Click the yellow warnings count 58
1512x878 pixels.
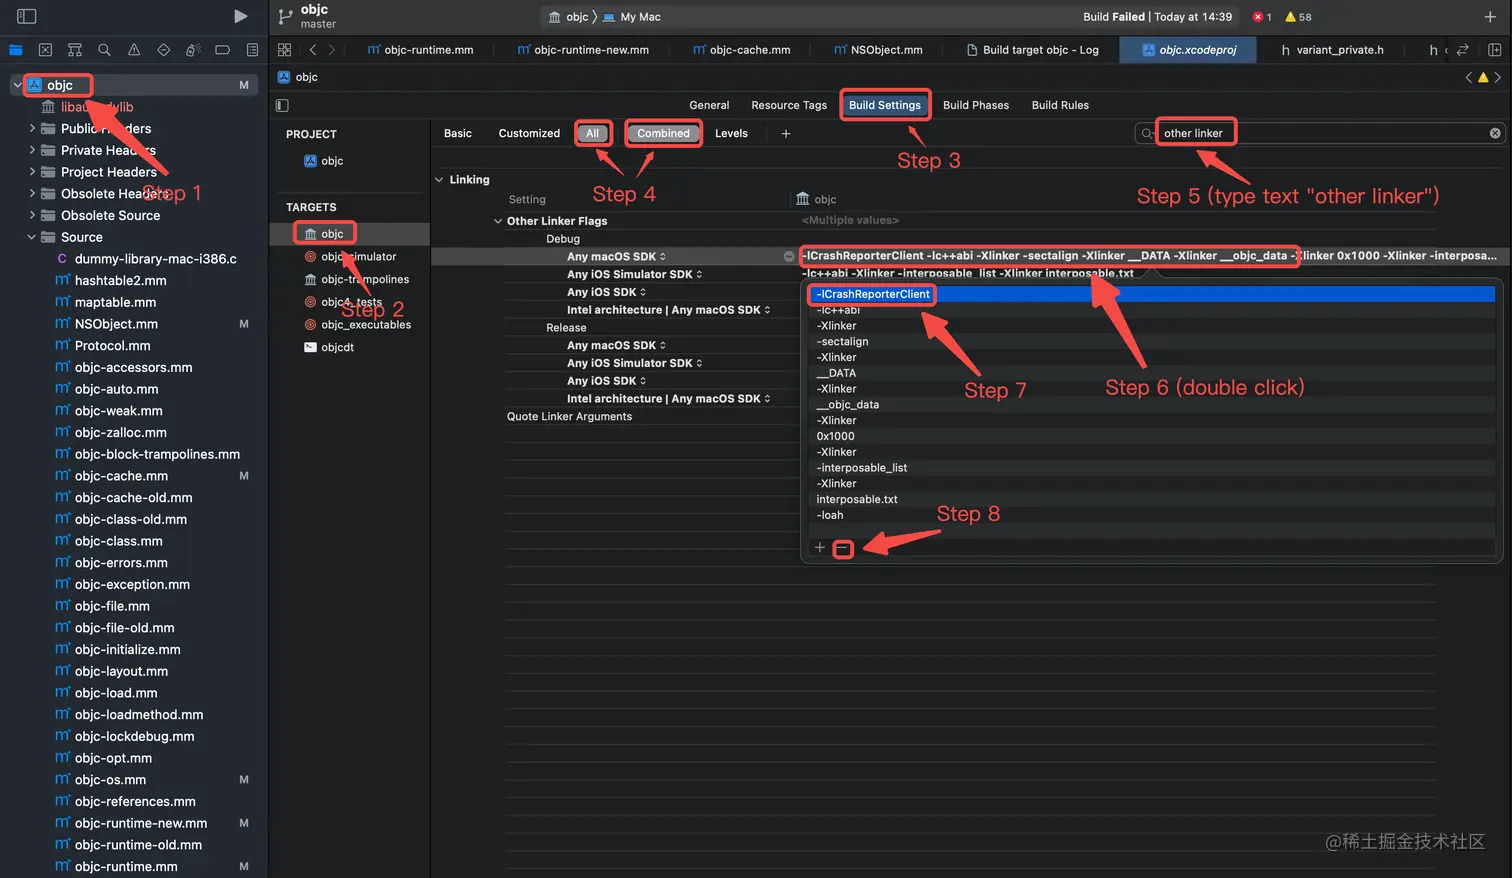[1298, 17]
